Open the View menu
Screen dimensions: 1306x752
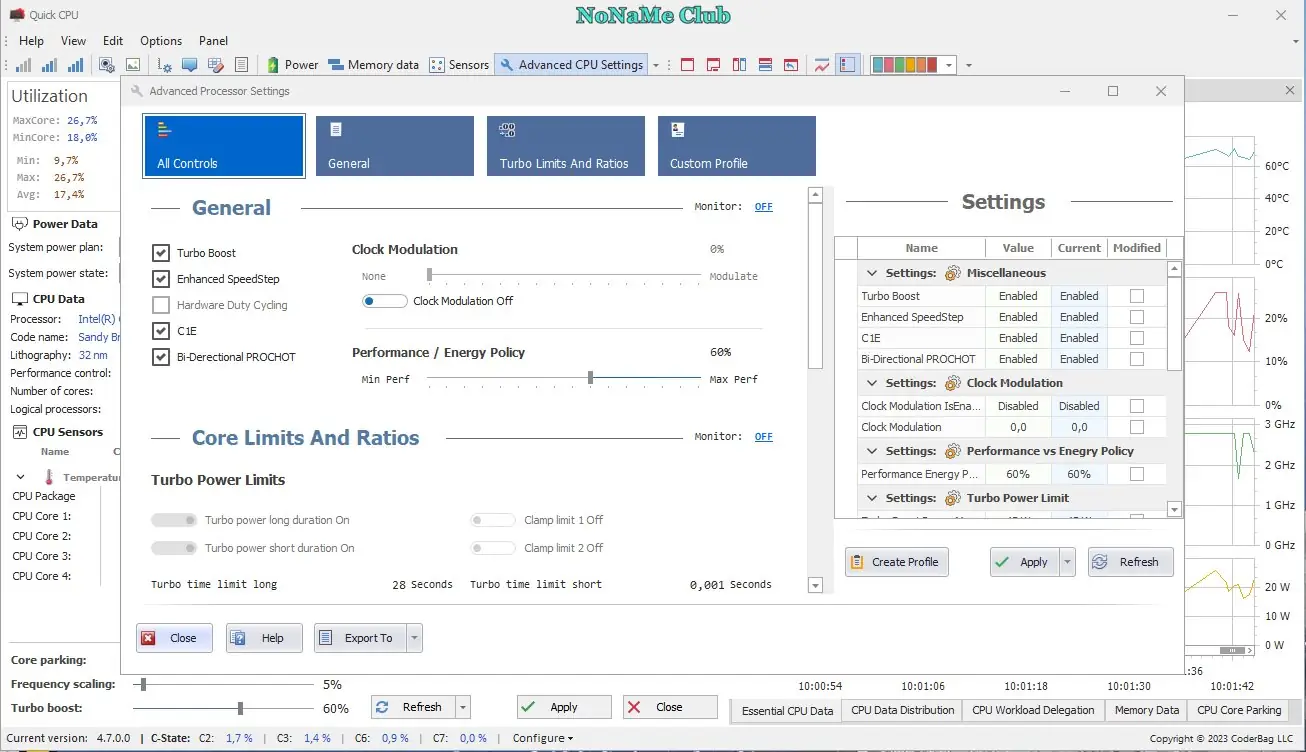(x=73, y=41)
